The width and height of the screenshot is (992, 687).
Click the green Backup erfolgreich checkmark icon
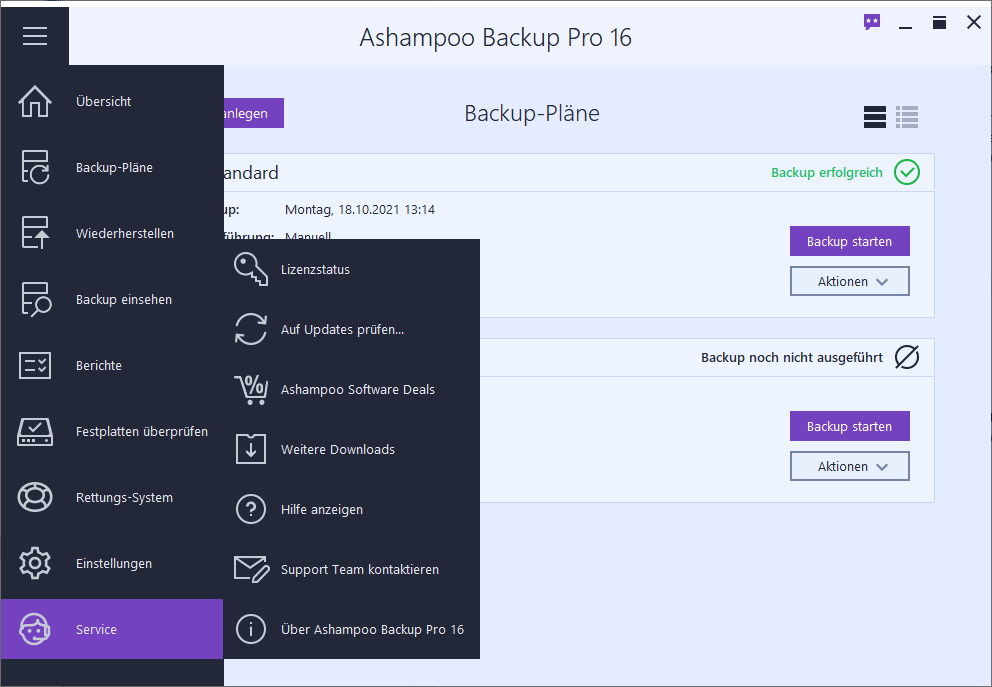click(907, 172)
